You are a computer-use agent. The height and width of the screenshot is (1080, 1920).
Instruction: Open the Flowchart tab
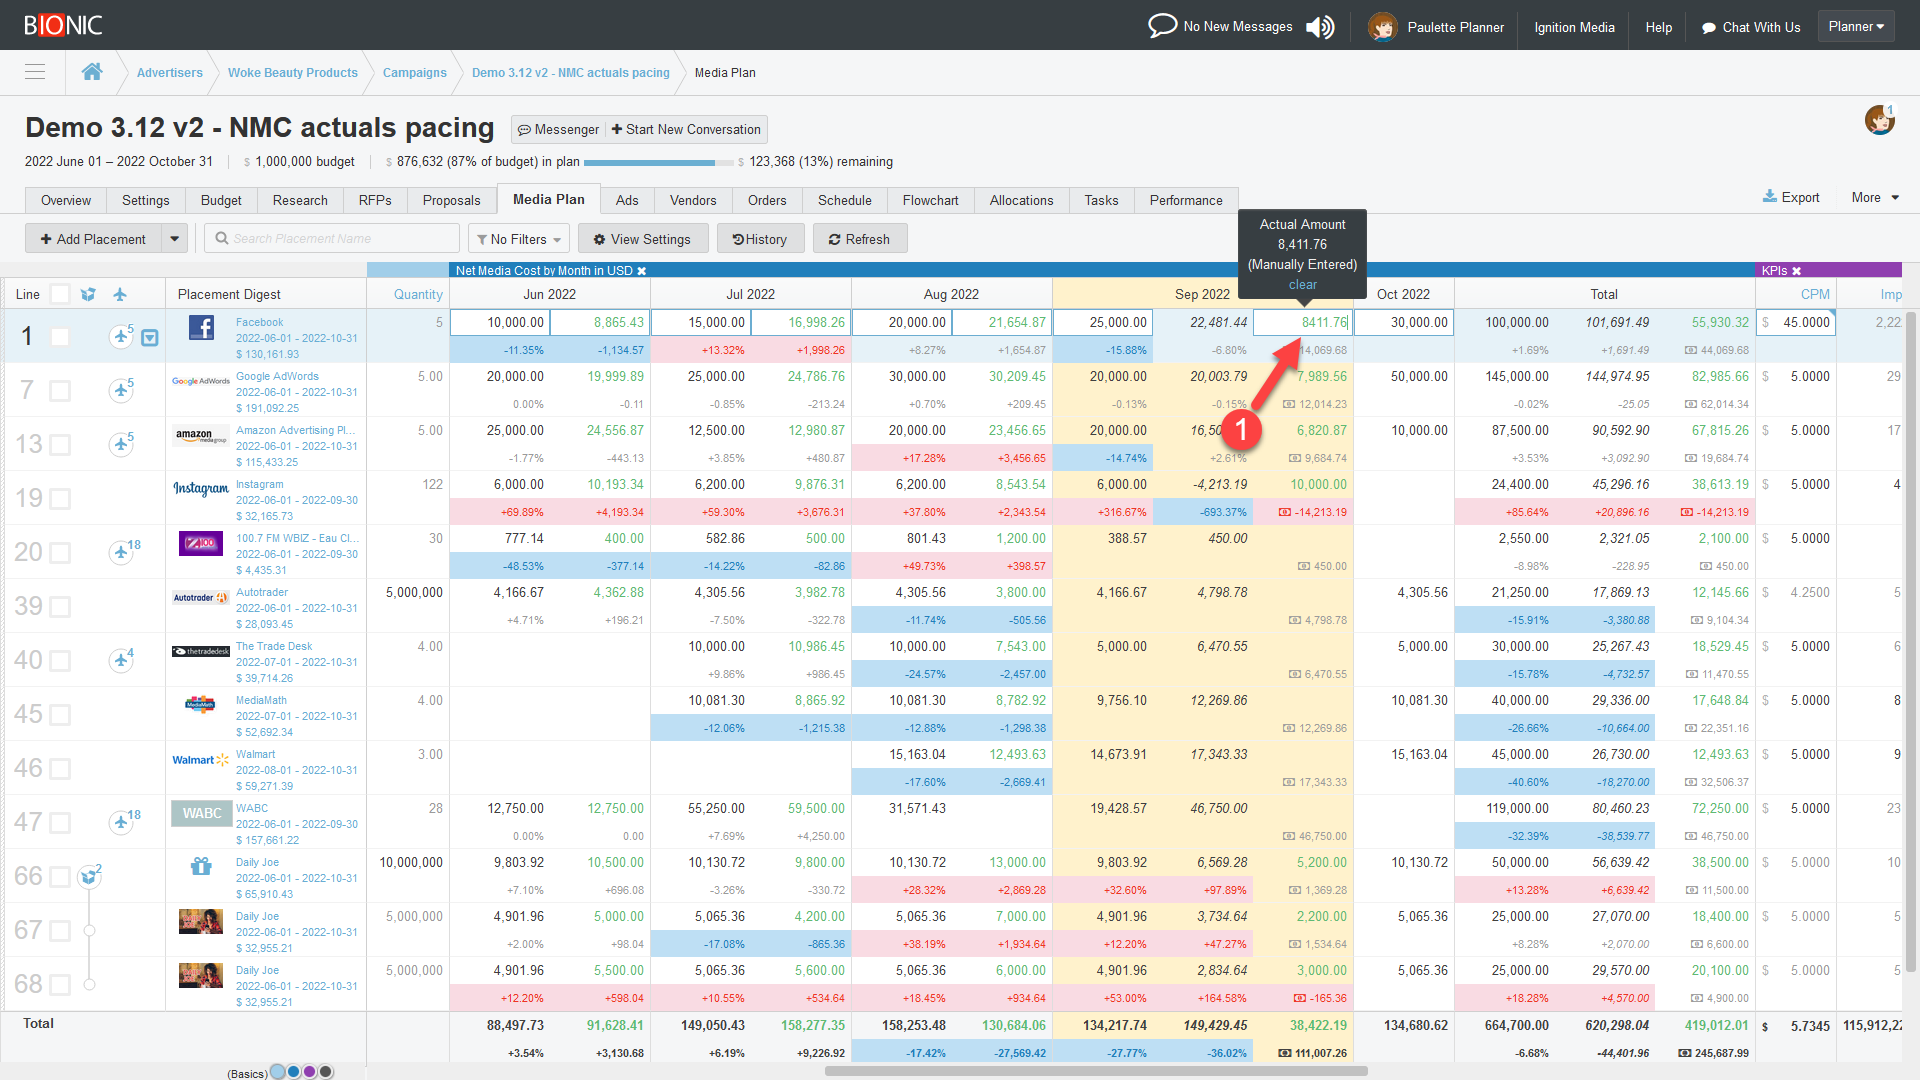pyautogui.click(x=930, y=200)
